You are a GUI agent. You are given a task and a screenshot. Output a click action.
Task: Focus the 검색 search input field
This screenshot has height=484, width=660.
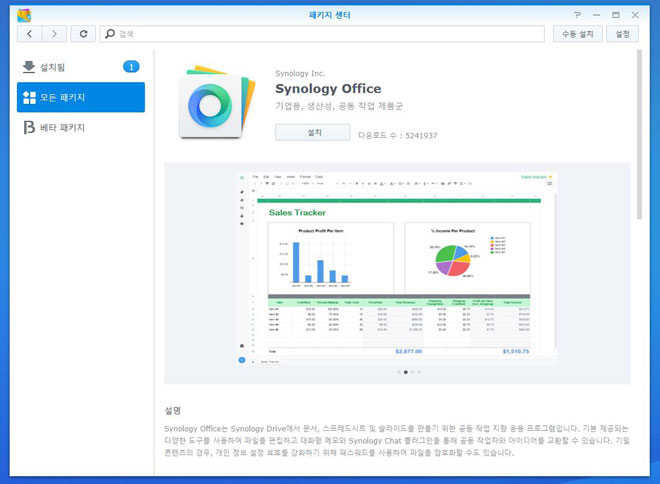(x=322, y=34)
